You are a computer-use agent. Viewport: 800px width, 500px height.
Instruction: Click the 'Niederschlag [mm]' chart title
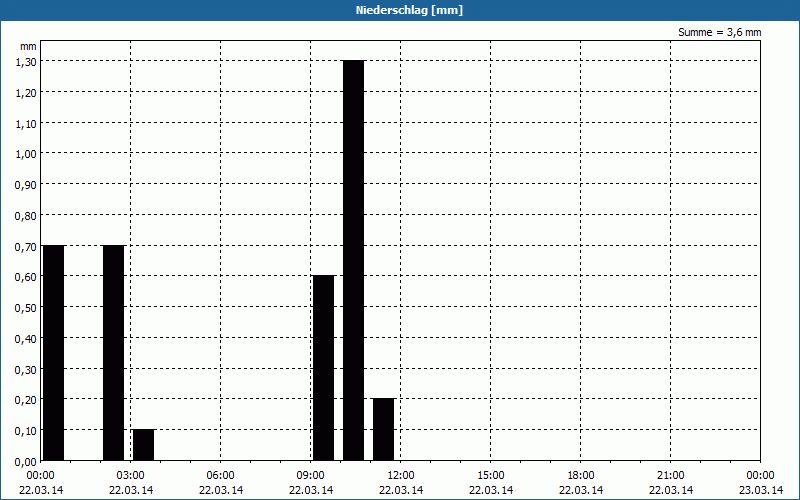click(400, 10)
